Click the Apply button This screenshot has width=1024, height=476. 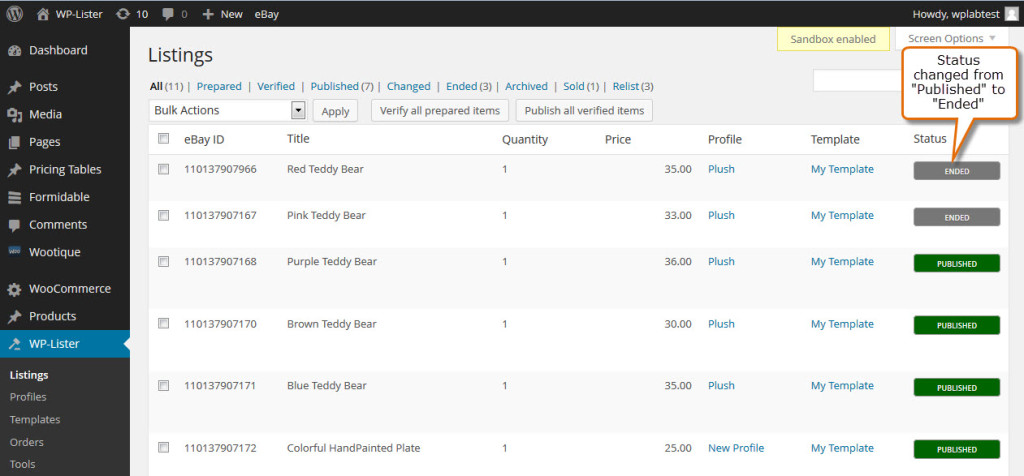click(336, 111)
